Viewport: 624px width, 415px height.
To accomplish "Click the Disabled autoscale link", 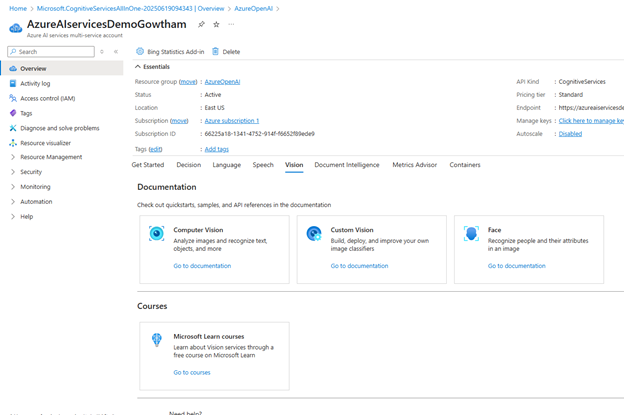I will 570,134.
